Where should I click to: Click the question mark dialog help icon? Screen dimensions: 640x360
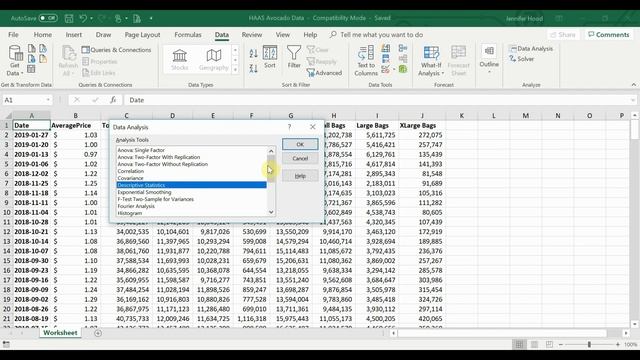coord(289,127)
